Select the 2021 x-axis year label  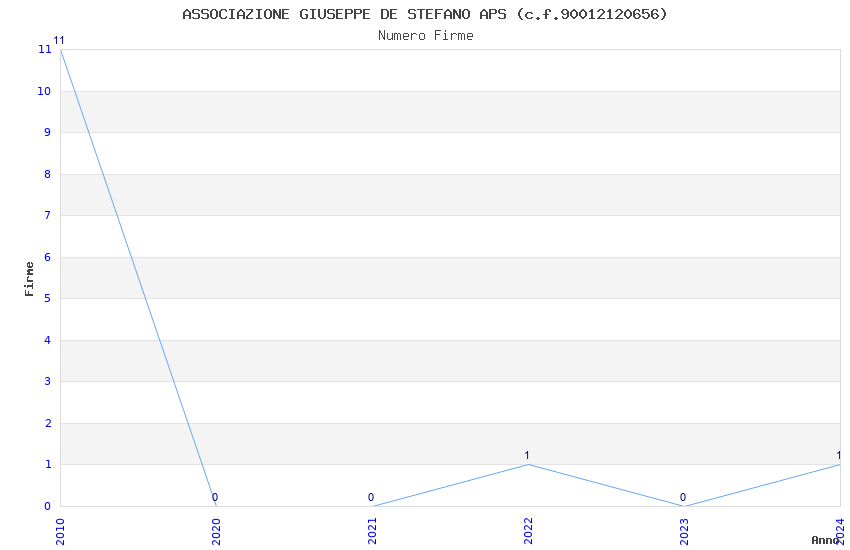(372, 532)
